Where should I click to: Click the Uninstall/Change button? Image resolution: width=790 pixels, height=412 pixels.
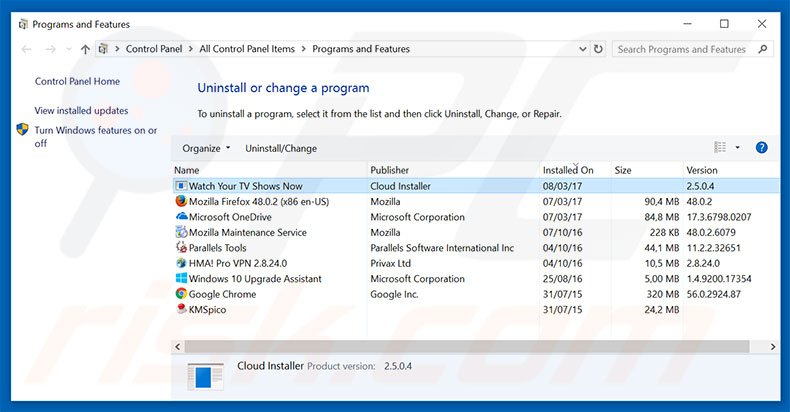click(281, 149)
